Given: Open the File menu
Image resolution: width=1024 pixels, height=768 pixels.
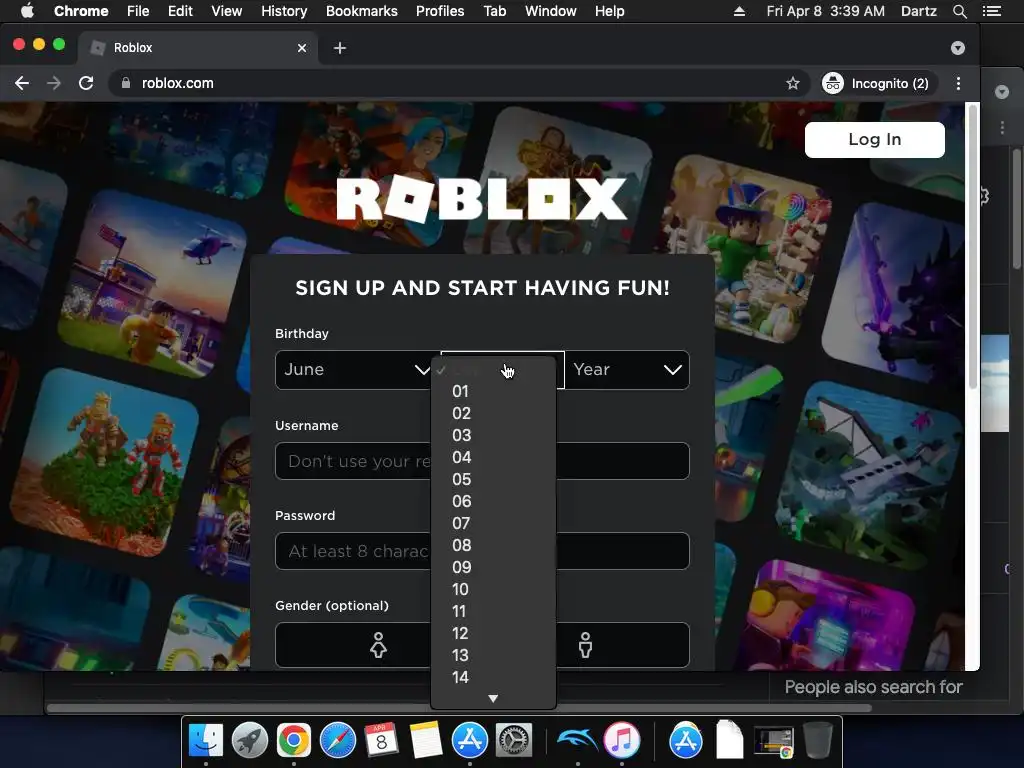Looking at the screenshot, I should coord(138,11).
